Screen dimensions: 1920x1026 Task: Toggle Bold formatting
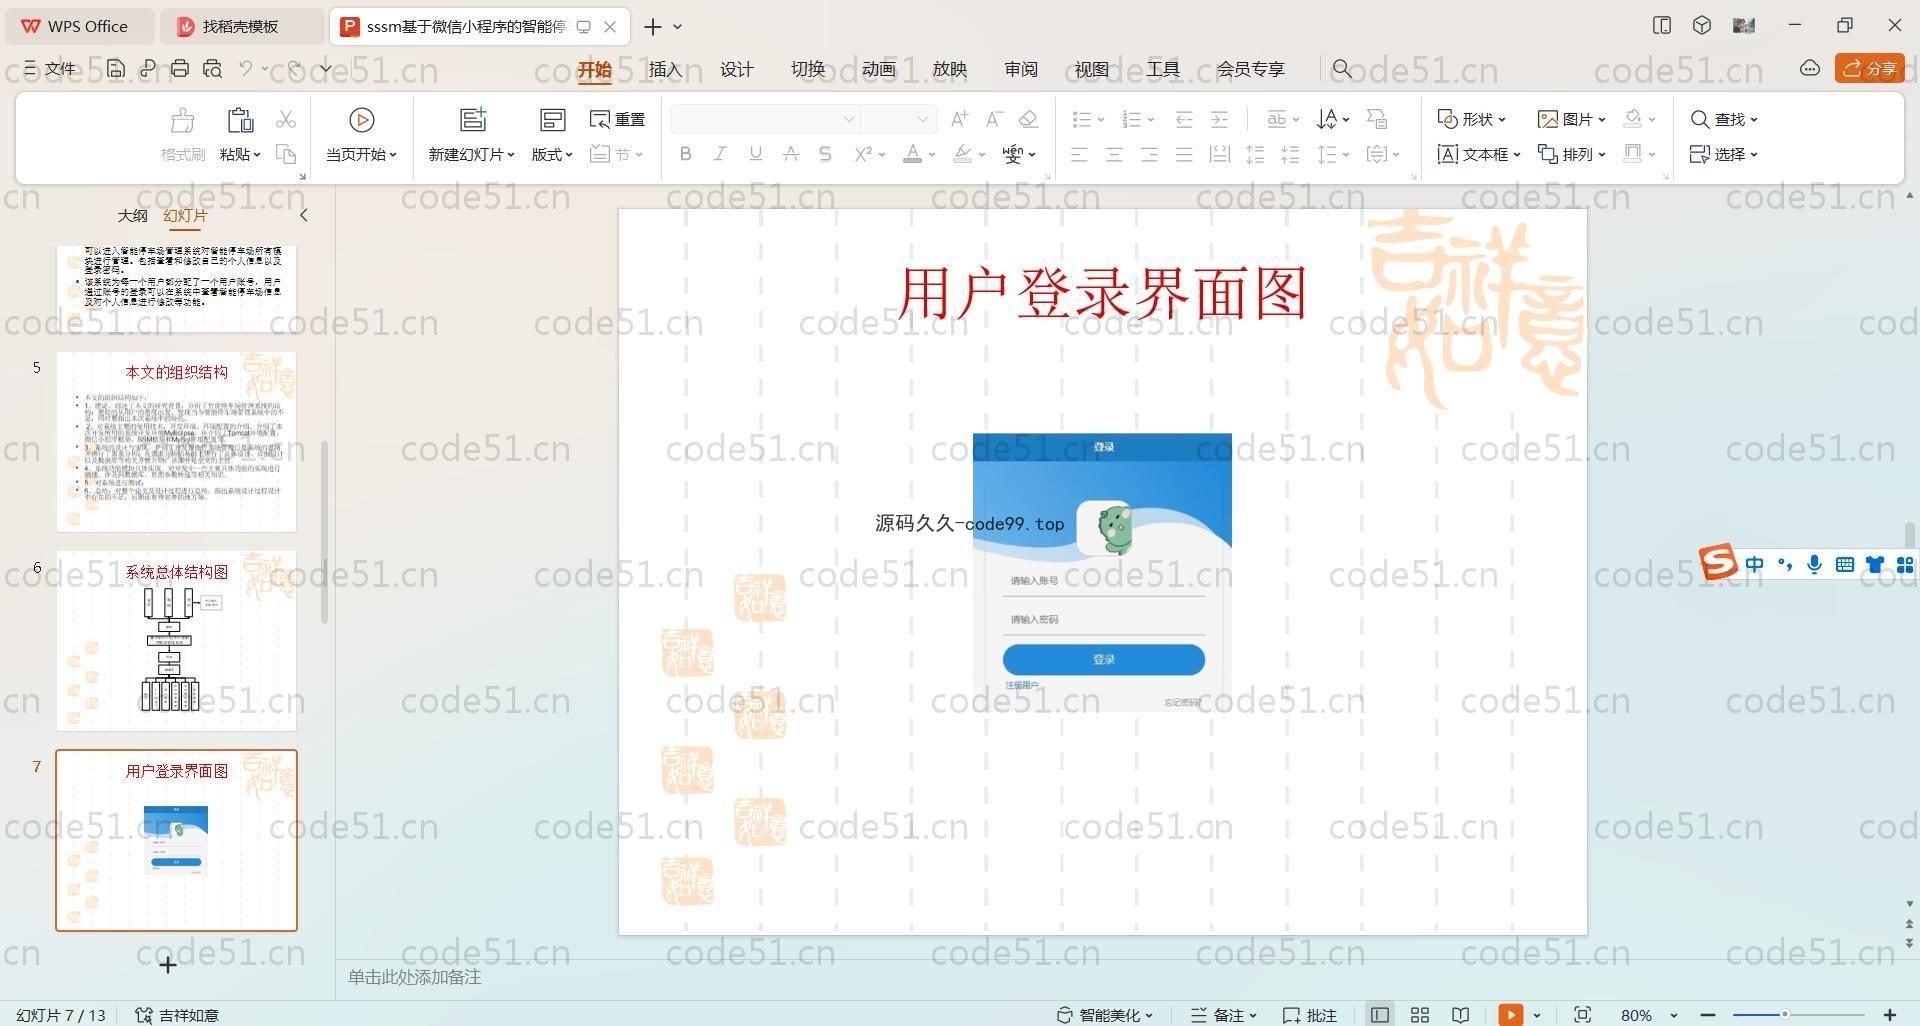[685, 154]
